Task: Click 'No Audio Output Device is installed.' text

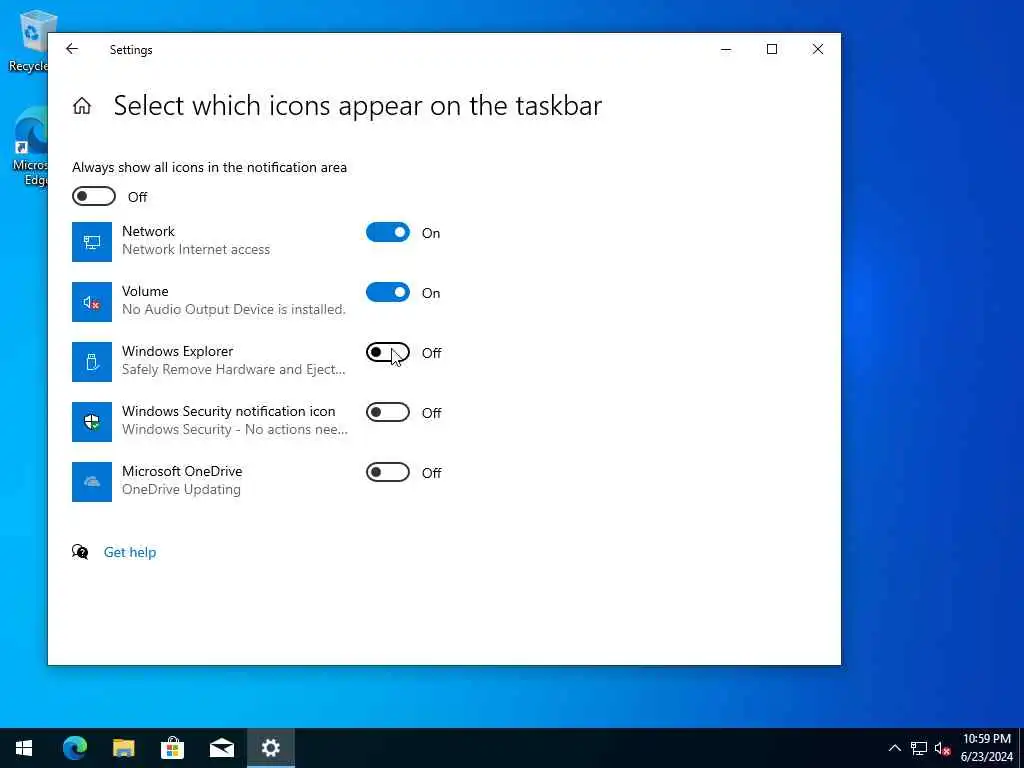Action: [x=234, y=310]
